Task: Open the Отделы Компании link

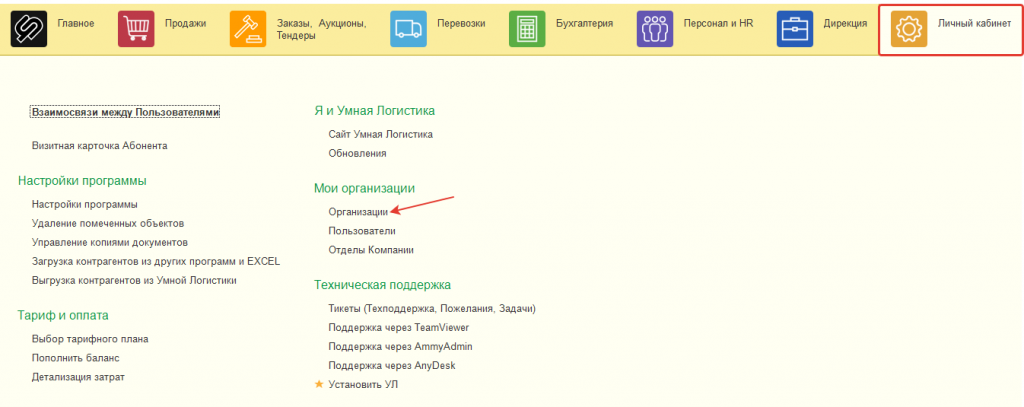Action: click(x=371, y=250)
